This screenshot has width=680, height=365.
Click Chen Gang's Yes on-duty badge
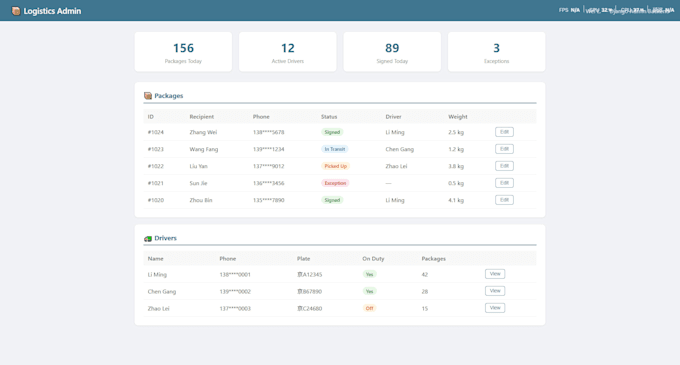[x=369, y=291]
